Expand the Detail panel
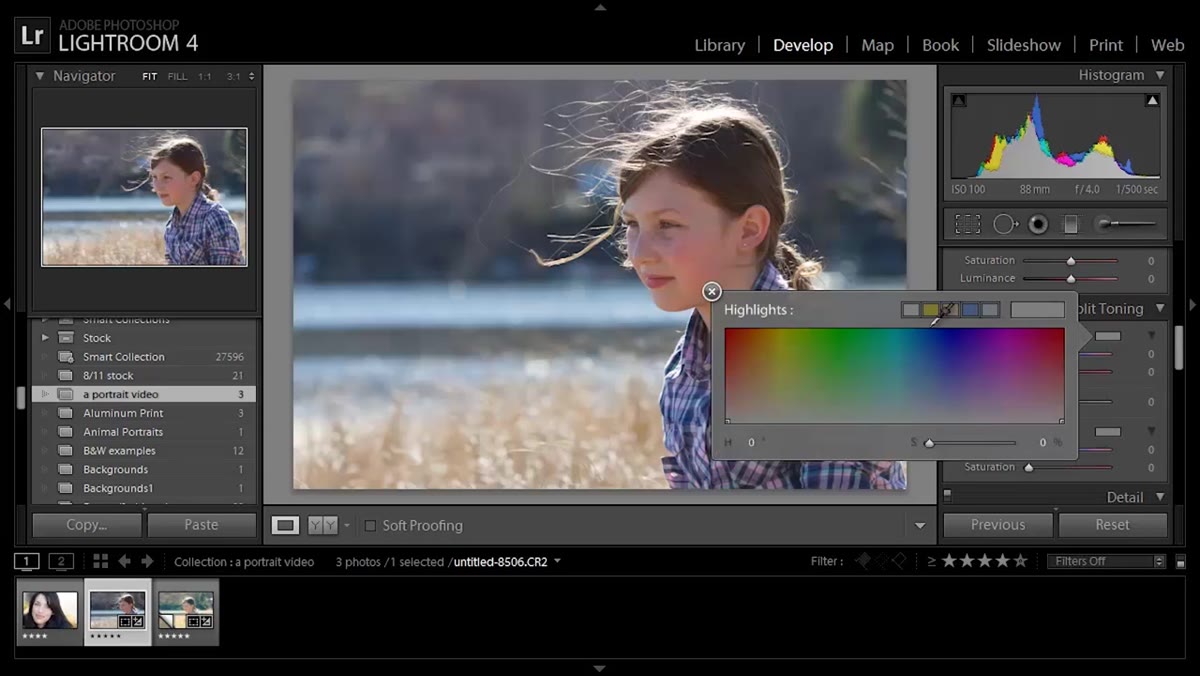Viewport: 1200px width, 676px height. tap(1160, 497)
